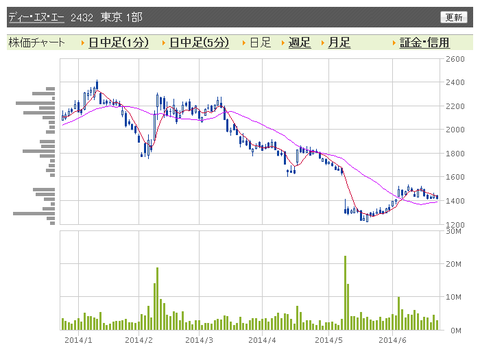The image size is (480, 360).
Task: Click orange arrow before 日足
Action: 244,43
